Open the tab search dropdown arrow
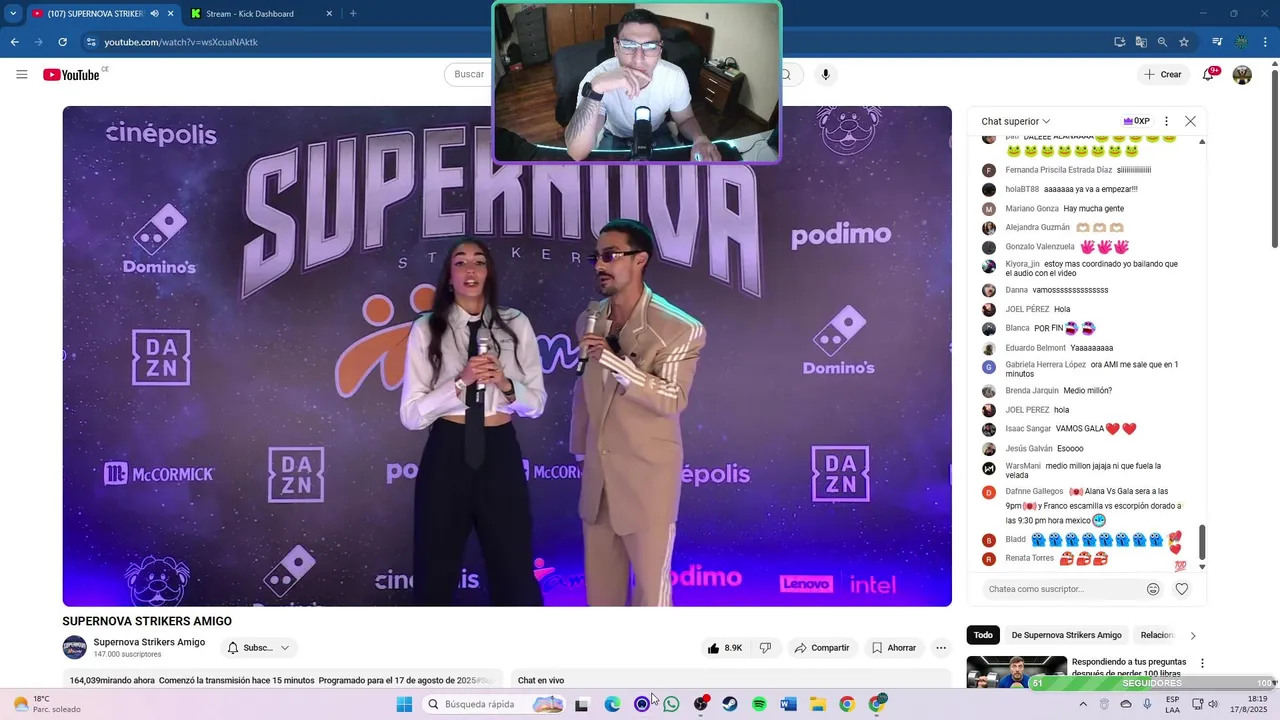 (13, 14)
